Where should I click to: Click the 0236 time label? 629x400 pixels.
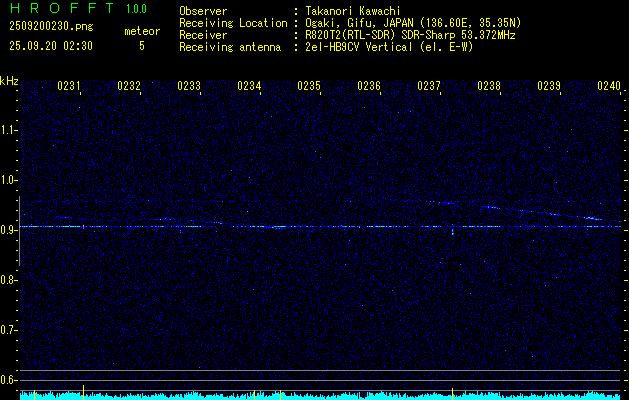tap(369, 86)
